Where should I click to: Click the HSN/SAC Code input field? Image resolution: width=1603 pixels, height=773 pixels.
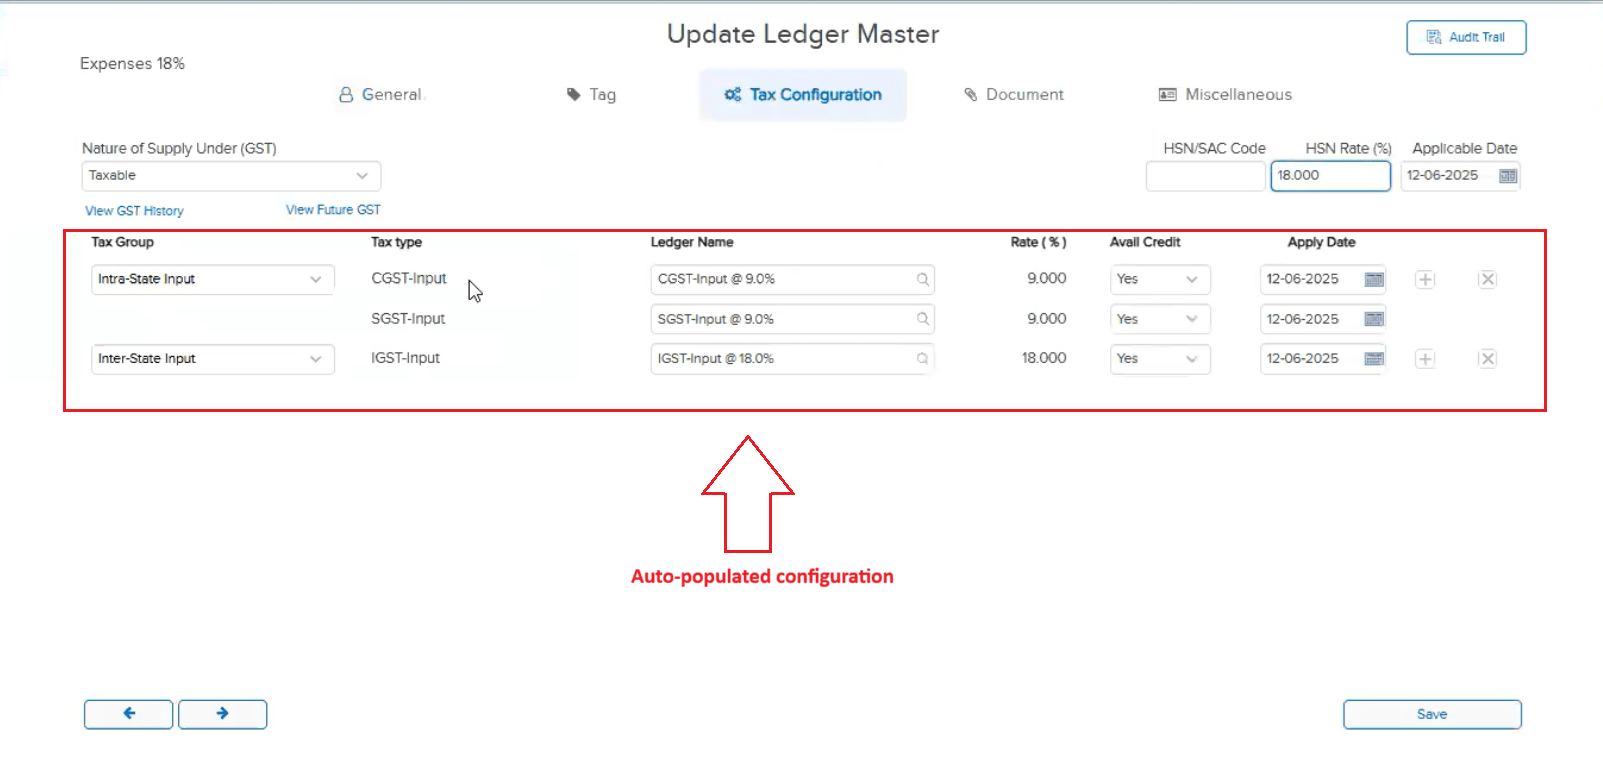(x=1205, y=176)
